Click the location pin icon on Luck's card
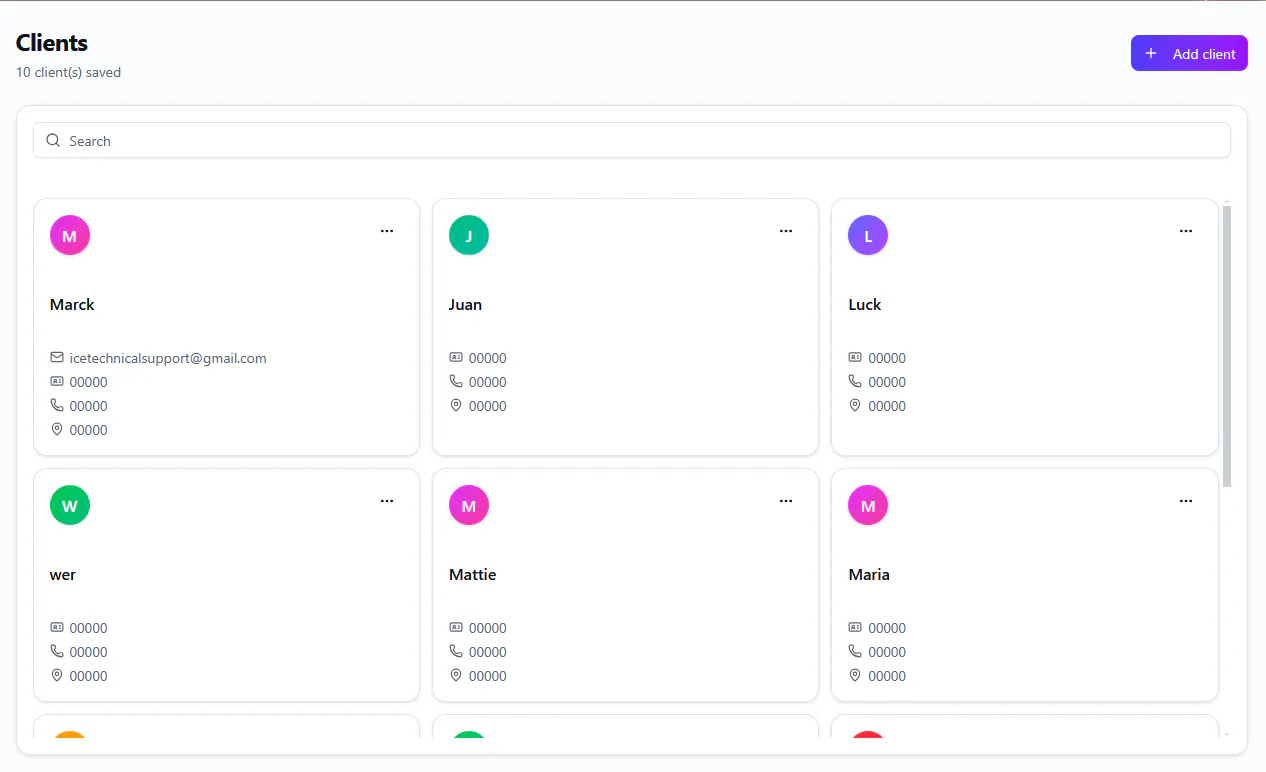 [x=855, y=405]
